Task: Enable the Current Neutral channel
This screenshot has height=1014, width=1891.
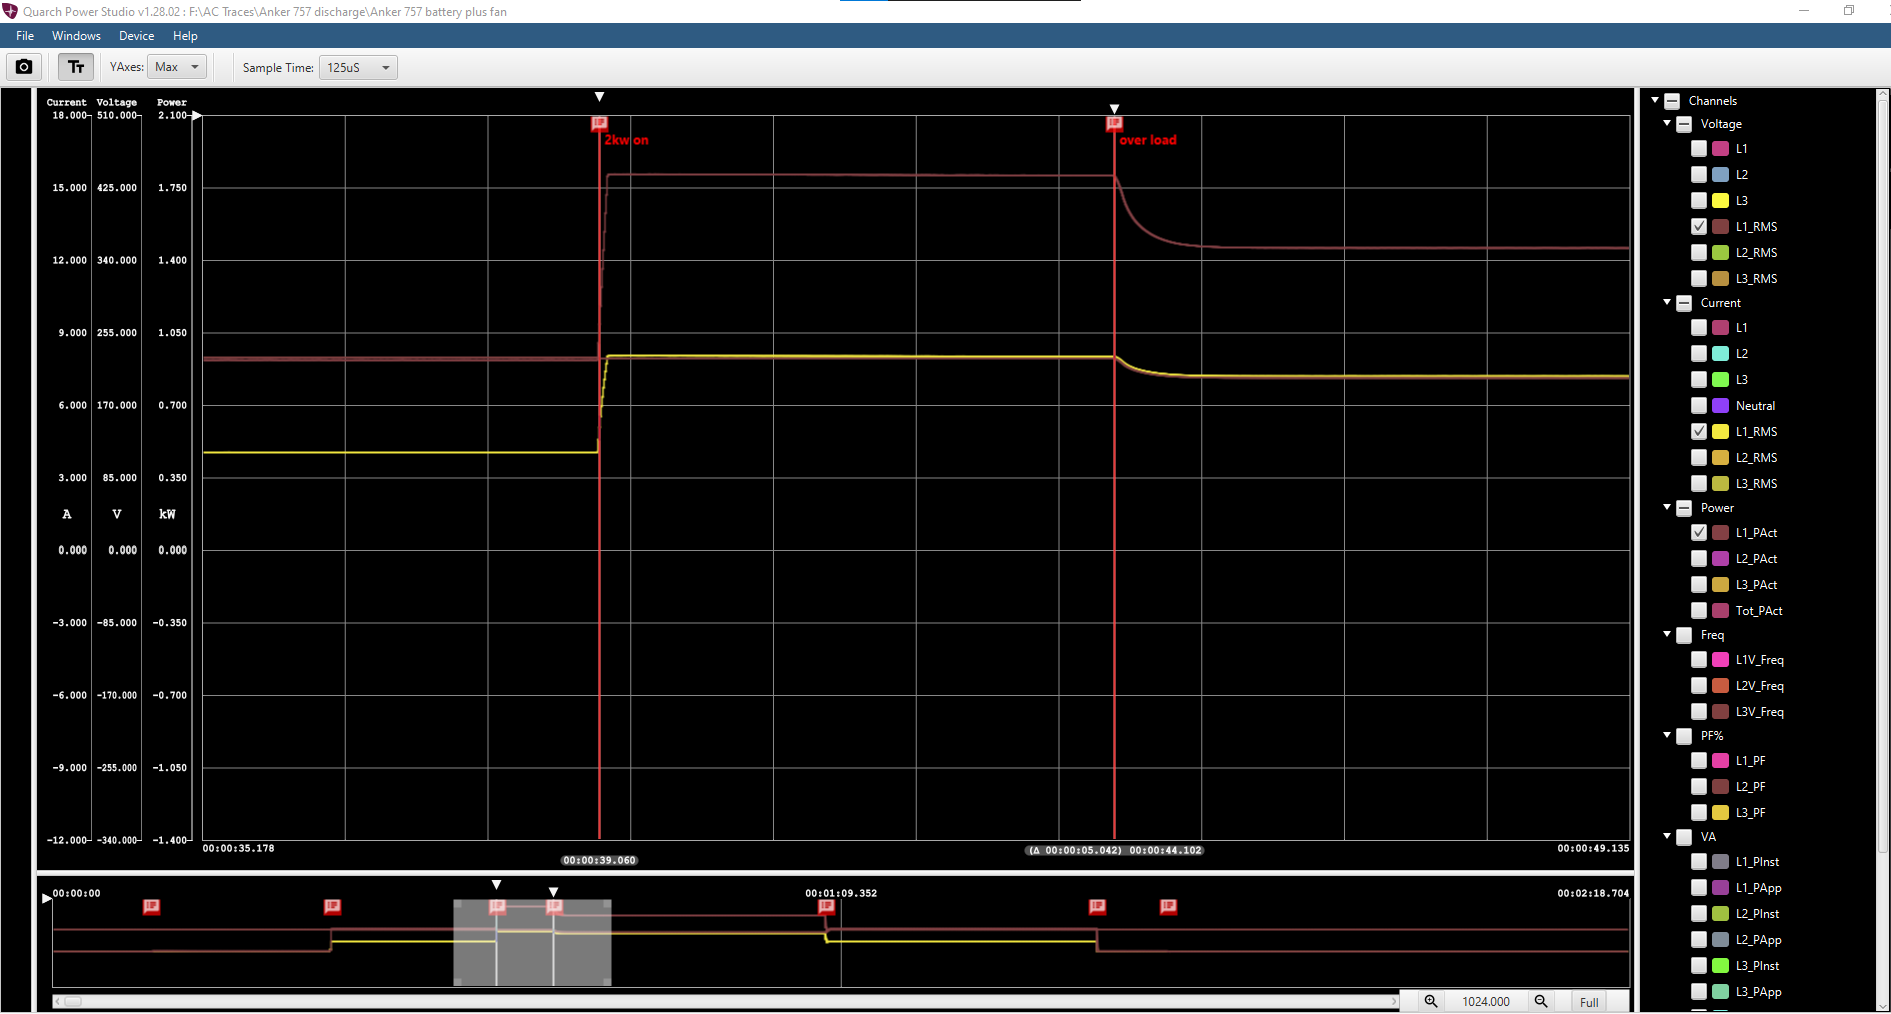Action: pos(1699,405)
